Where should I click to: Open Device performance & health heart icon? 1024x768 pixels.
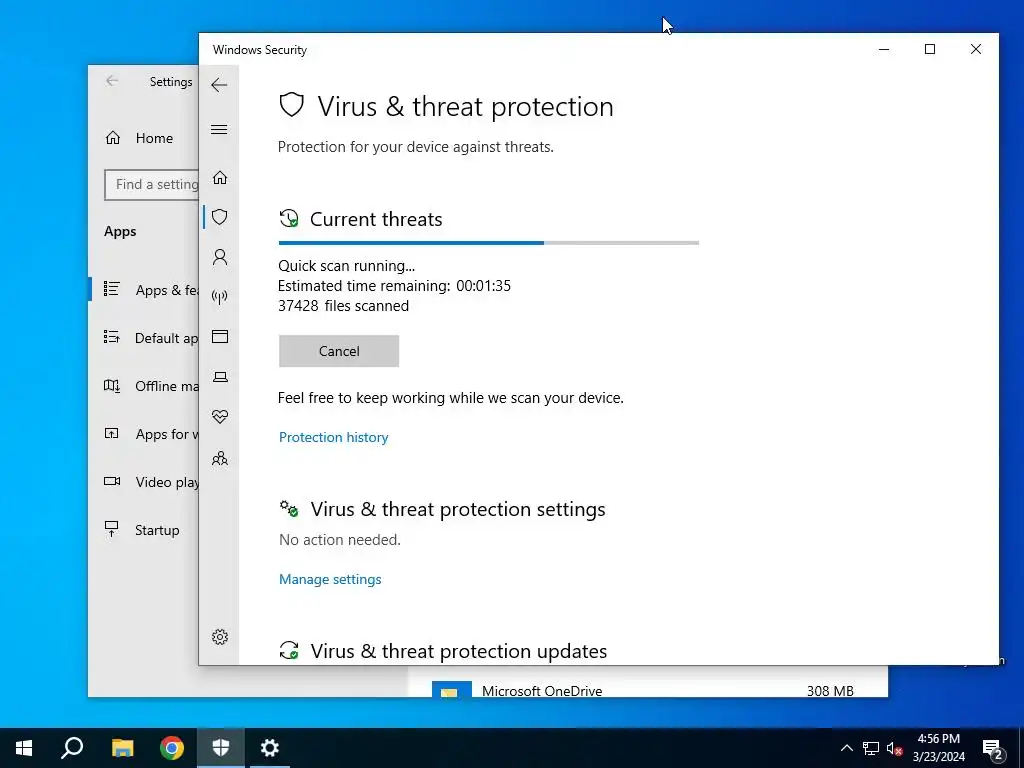219,417
